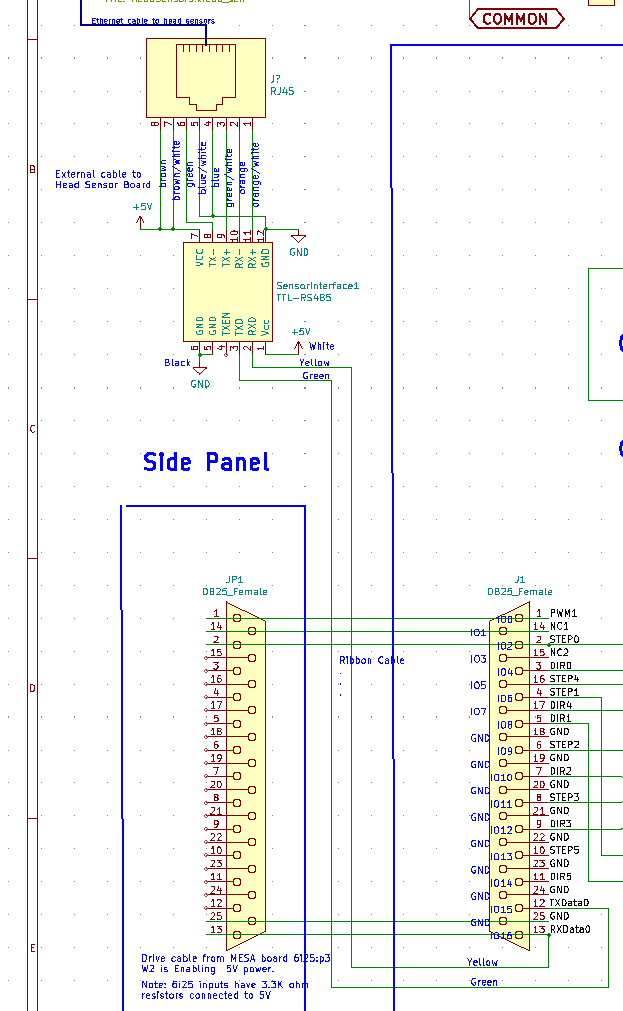Select the 'RJ45' value label
The image size is (623, 1011).
pyautogui.click(x=282, y=91)
